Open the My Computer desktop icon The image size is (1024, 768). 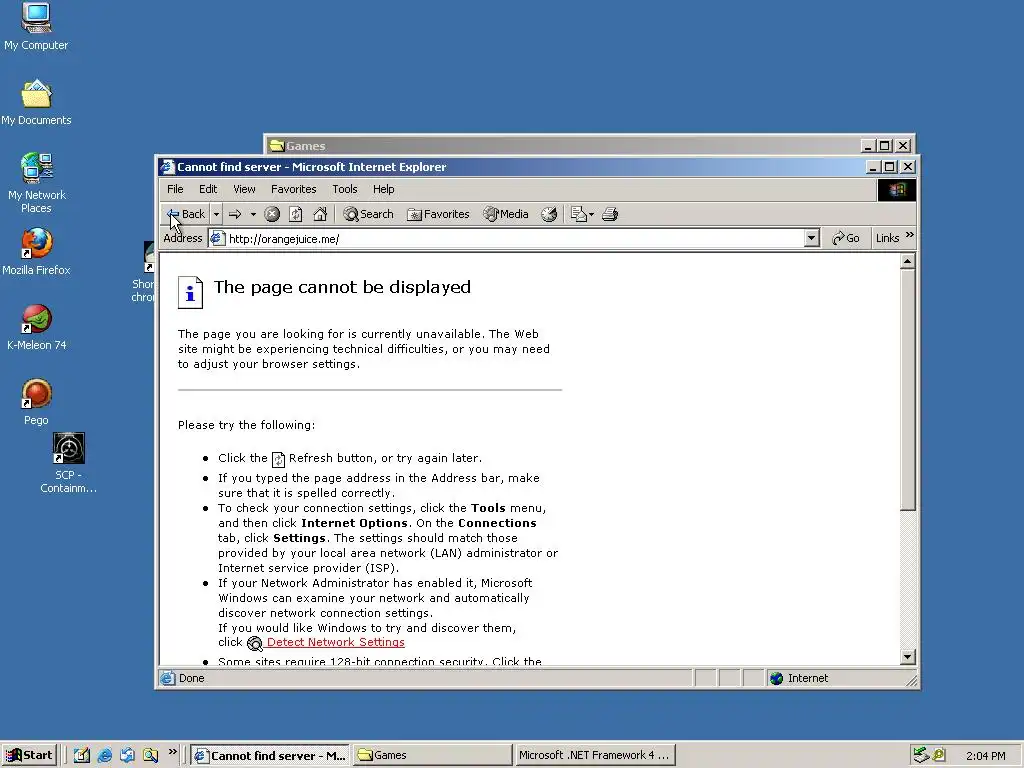coord(36,26)
